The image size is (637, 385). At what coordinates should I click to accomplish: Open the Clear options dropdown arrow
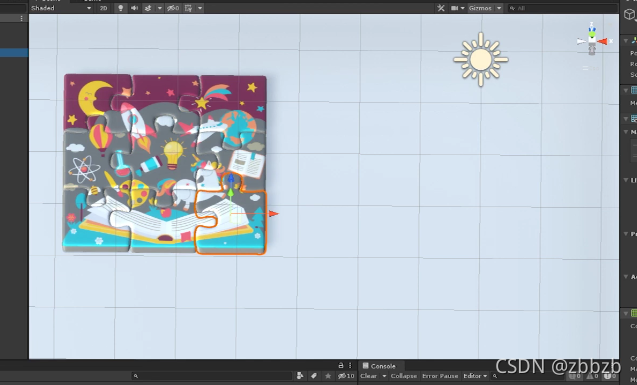click(x=384, y=376)
